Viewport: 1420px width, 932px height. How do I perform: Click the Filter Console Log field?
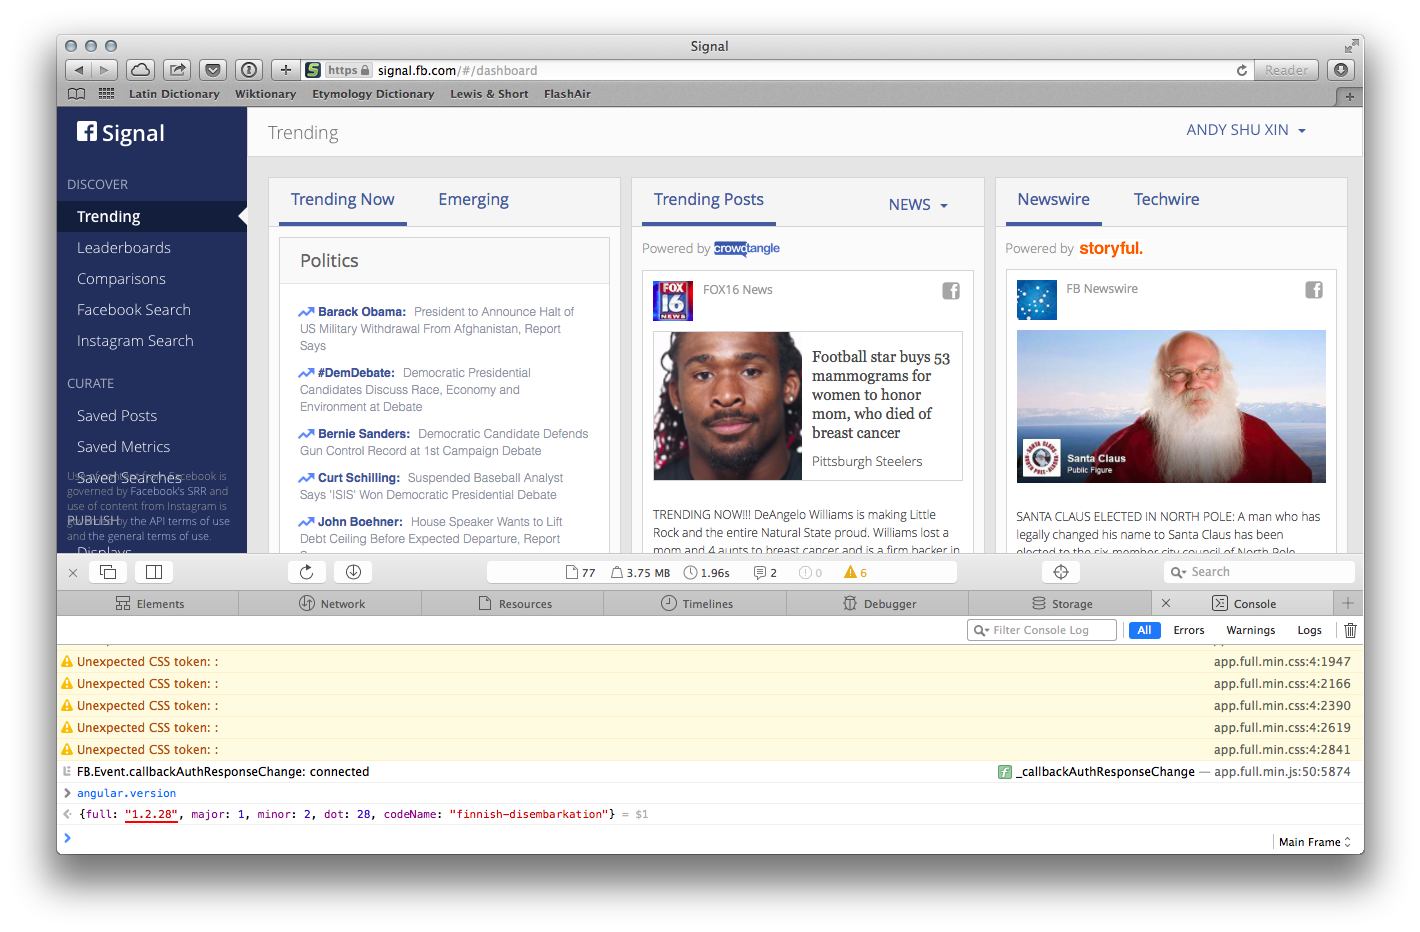coord(1042,630)
